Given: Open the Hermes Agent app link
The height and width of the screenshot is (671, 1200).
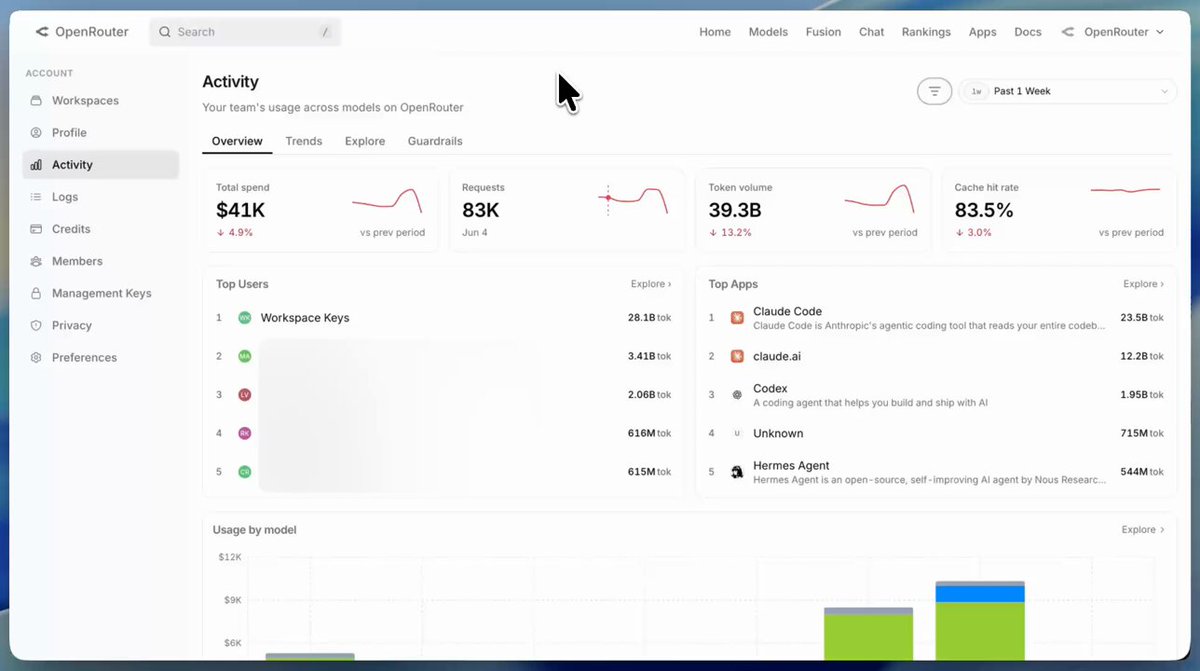Looking at the screenshot, I should click(791, 466).
